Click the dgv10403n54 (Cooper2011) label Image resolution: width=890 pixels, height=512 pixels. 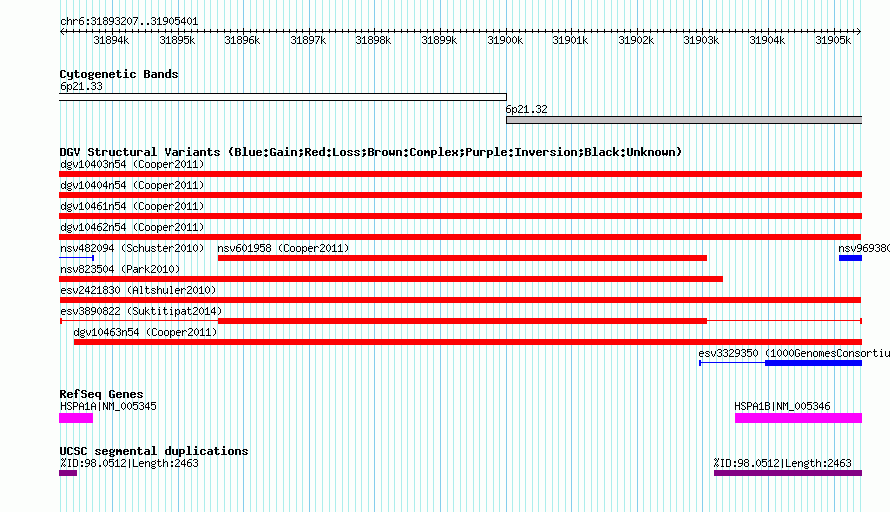pos(132,165)
